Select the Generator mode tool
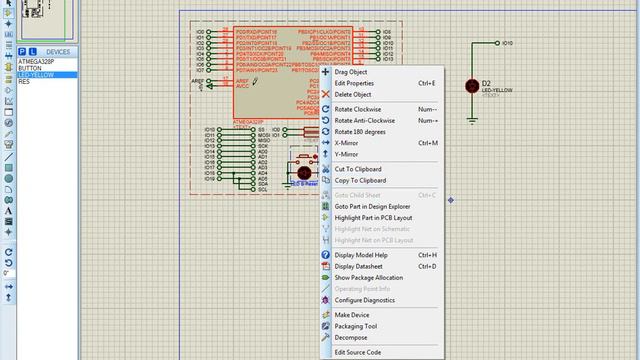Viewport: 640px width, 360px height. click(x=8, y=123)
